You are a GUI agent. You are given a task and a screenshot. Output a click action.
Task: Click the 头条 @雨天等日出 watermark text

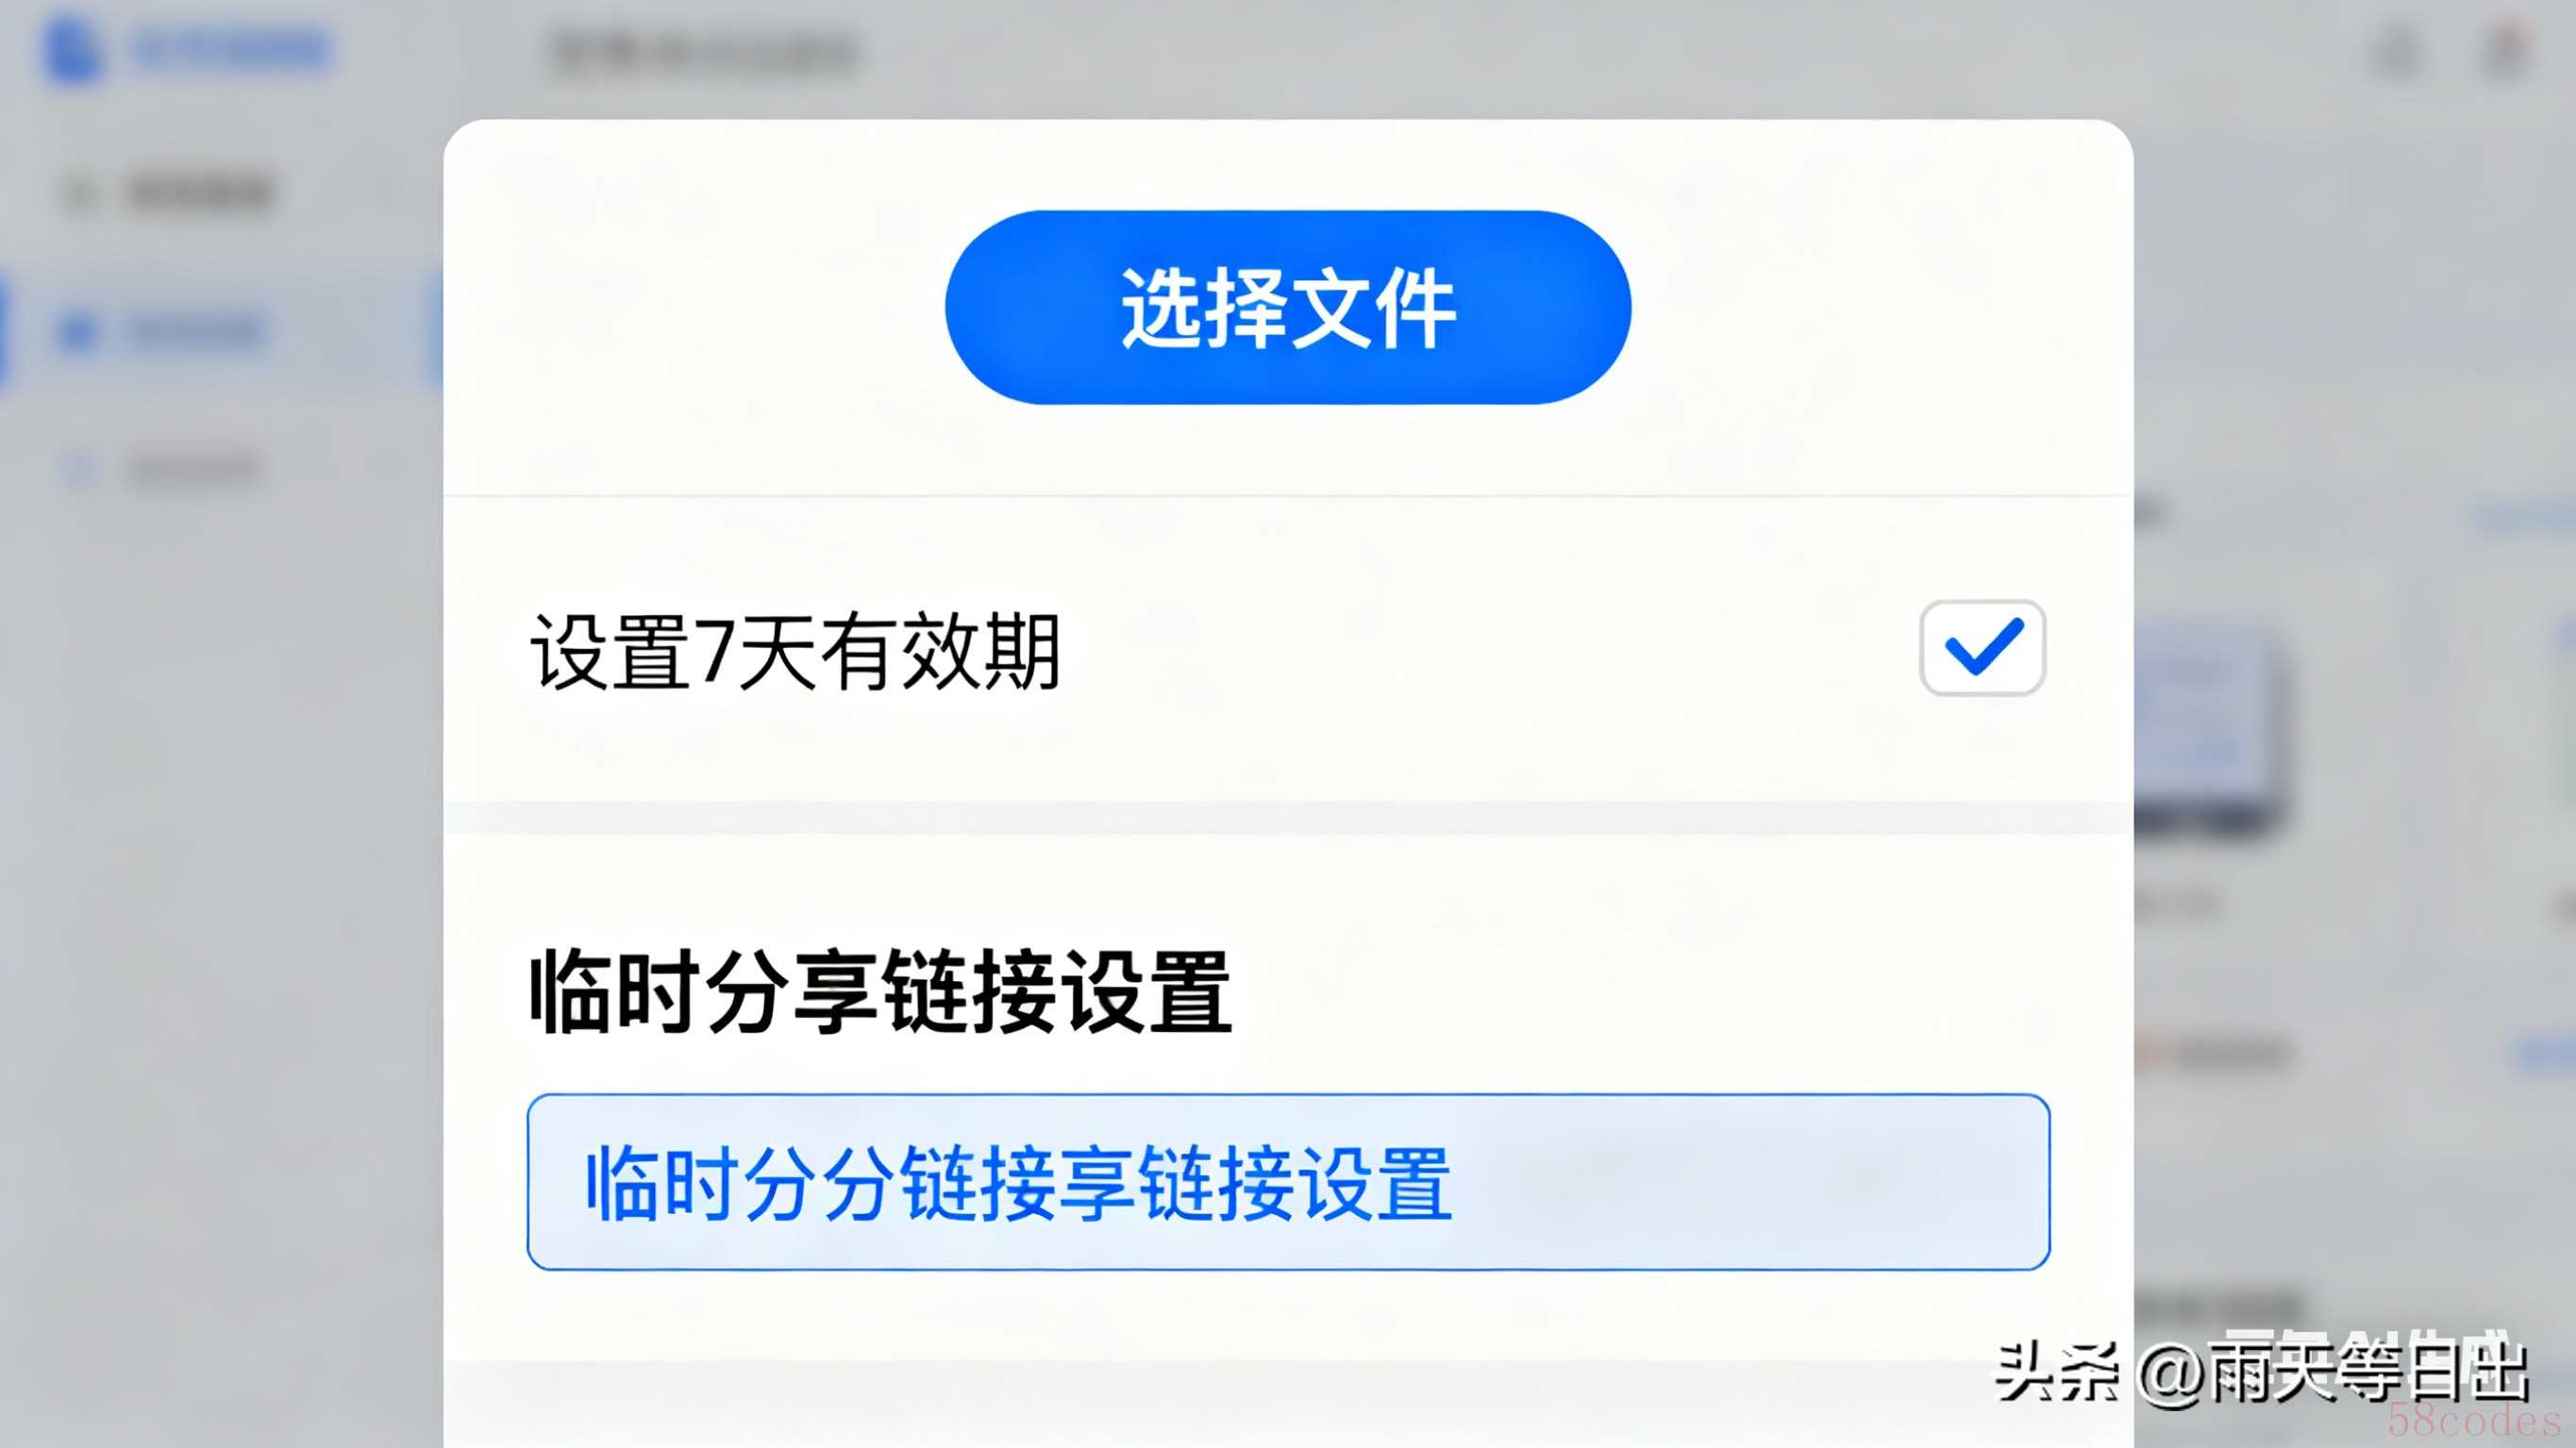coord(2262,1370)
